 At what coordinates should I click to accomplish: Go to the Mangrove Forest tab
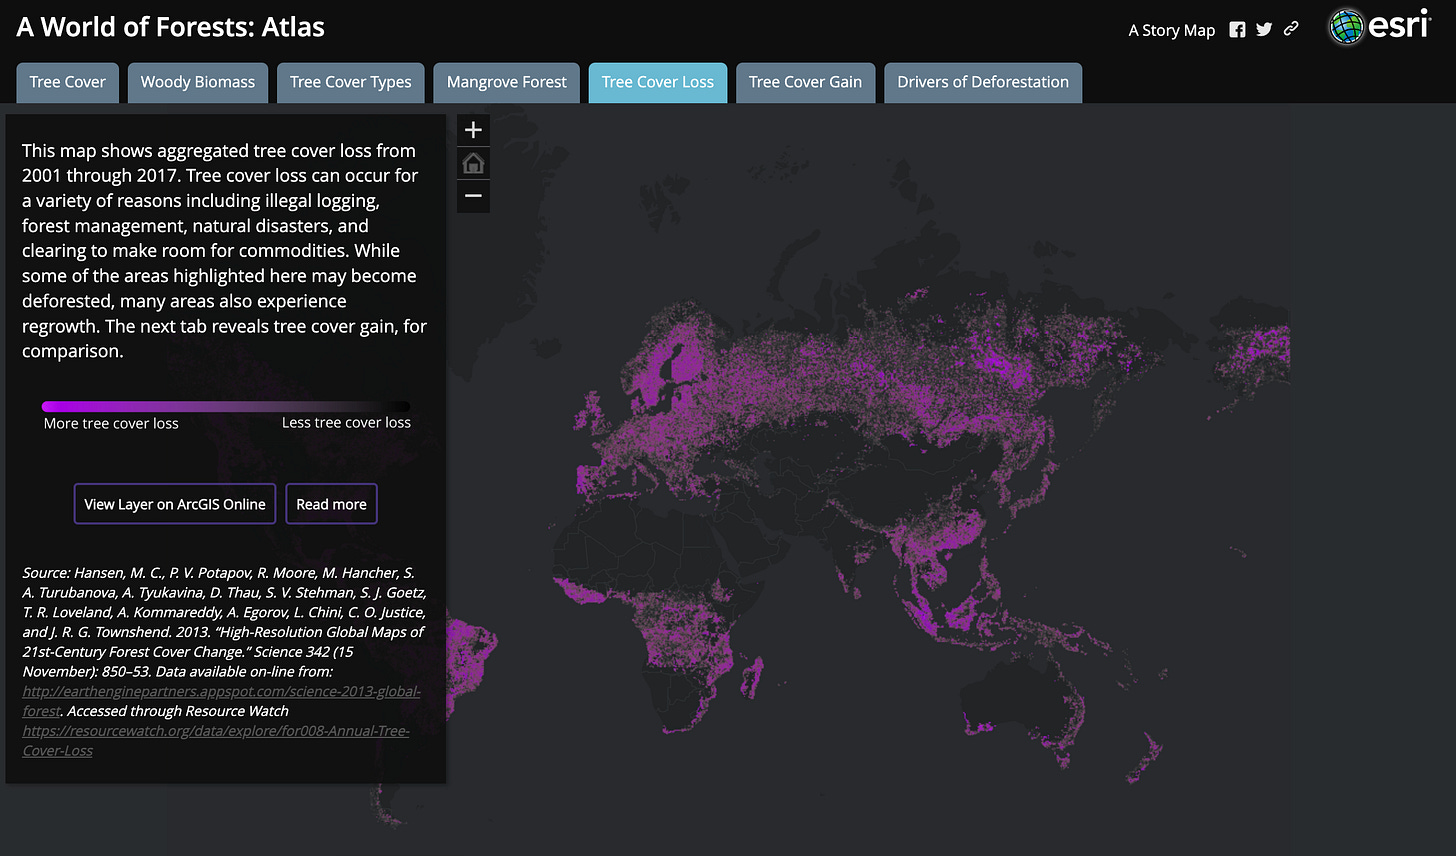coord(507,83)
